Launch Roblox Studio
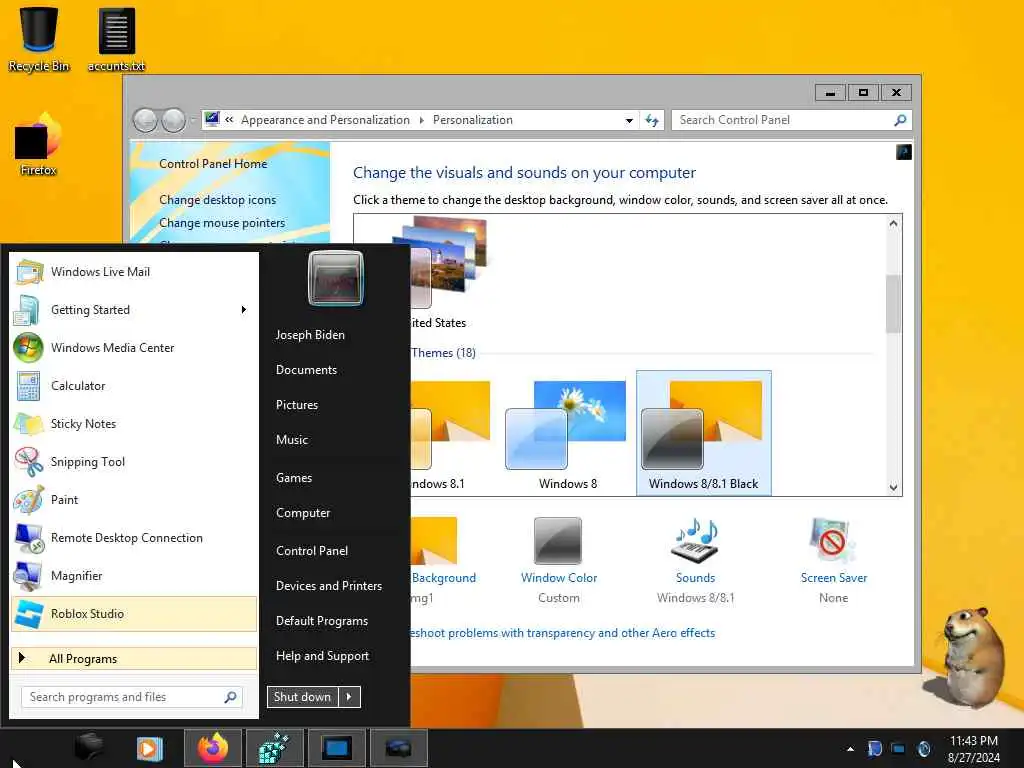This screenshot has height=768, width=1024. (134, 613)
